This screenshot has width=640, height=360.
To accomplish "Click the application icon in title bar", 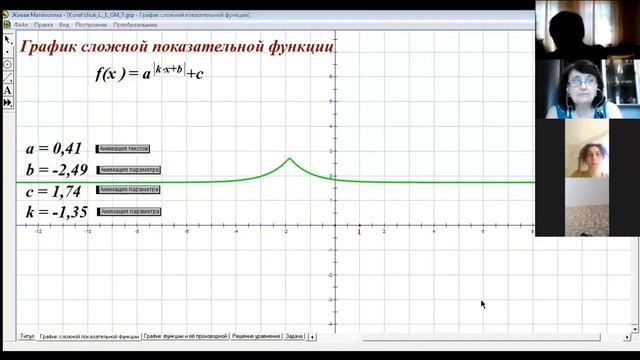I will click(5, 15).
